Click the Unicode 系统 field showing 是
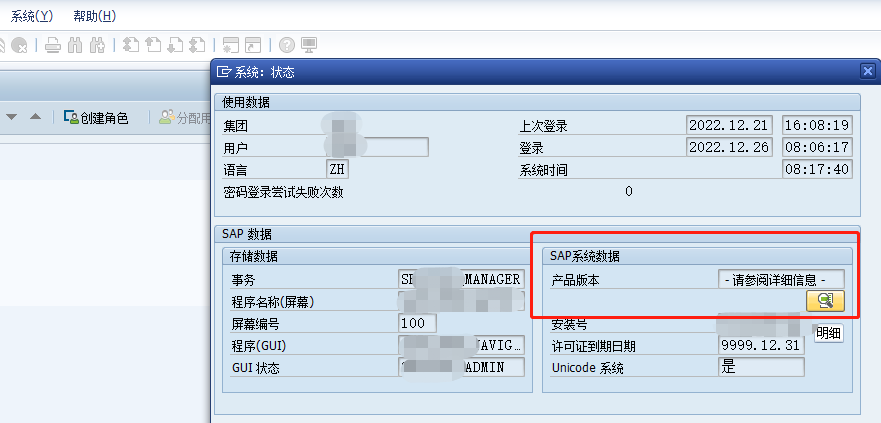 point(761,367)
